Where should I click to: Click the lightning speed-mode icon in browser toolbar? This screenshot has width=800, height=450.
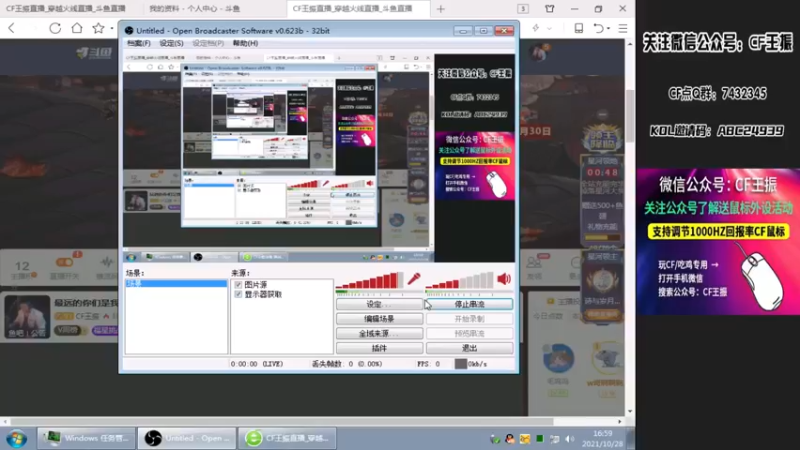(x=536, y=28)
